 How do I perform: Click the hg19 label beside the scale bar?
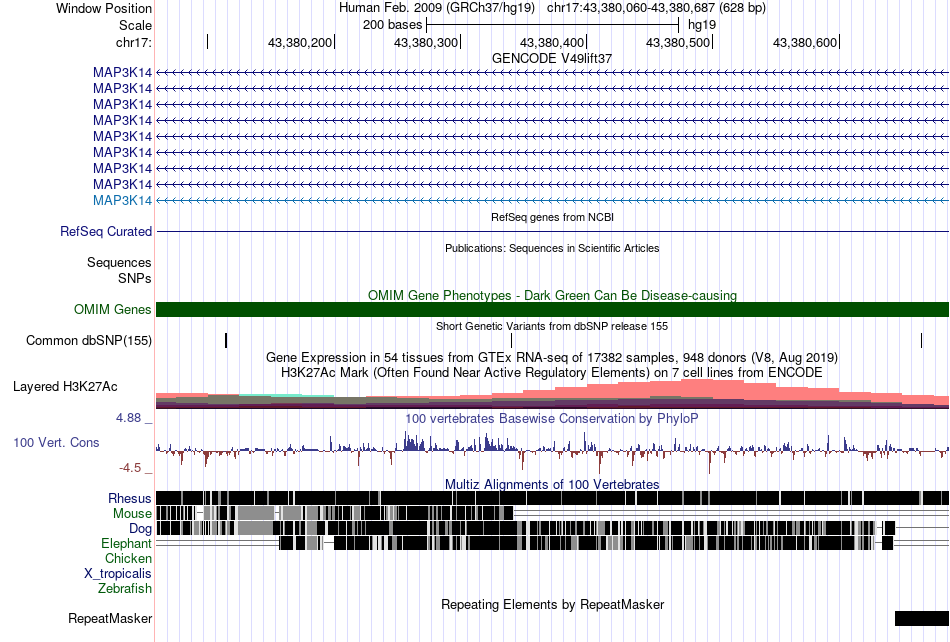coord(702,25)
